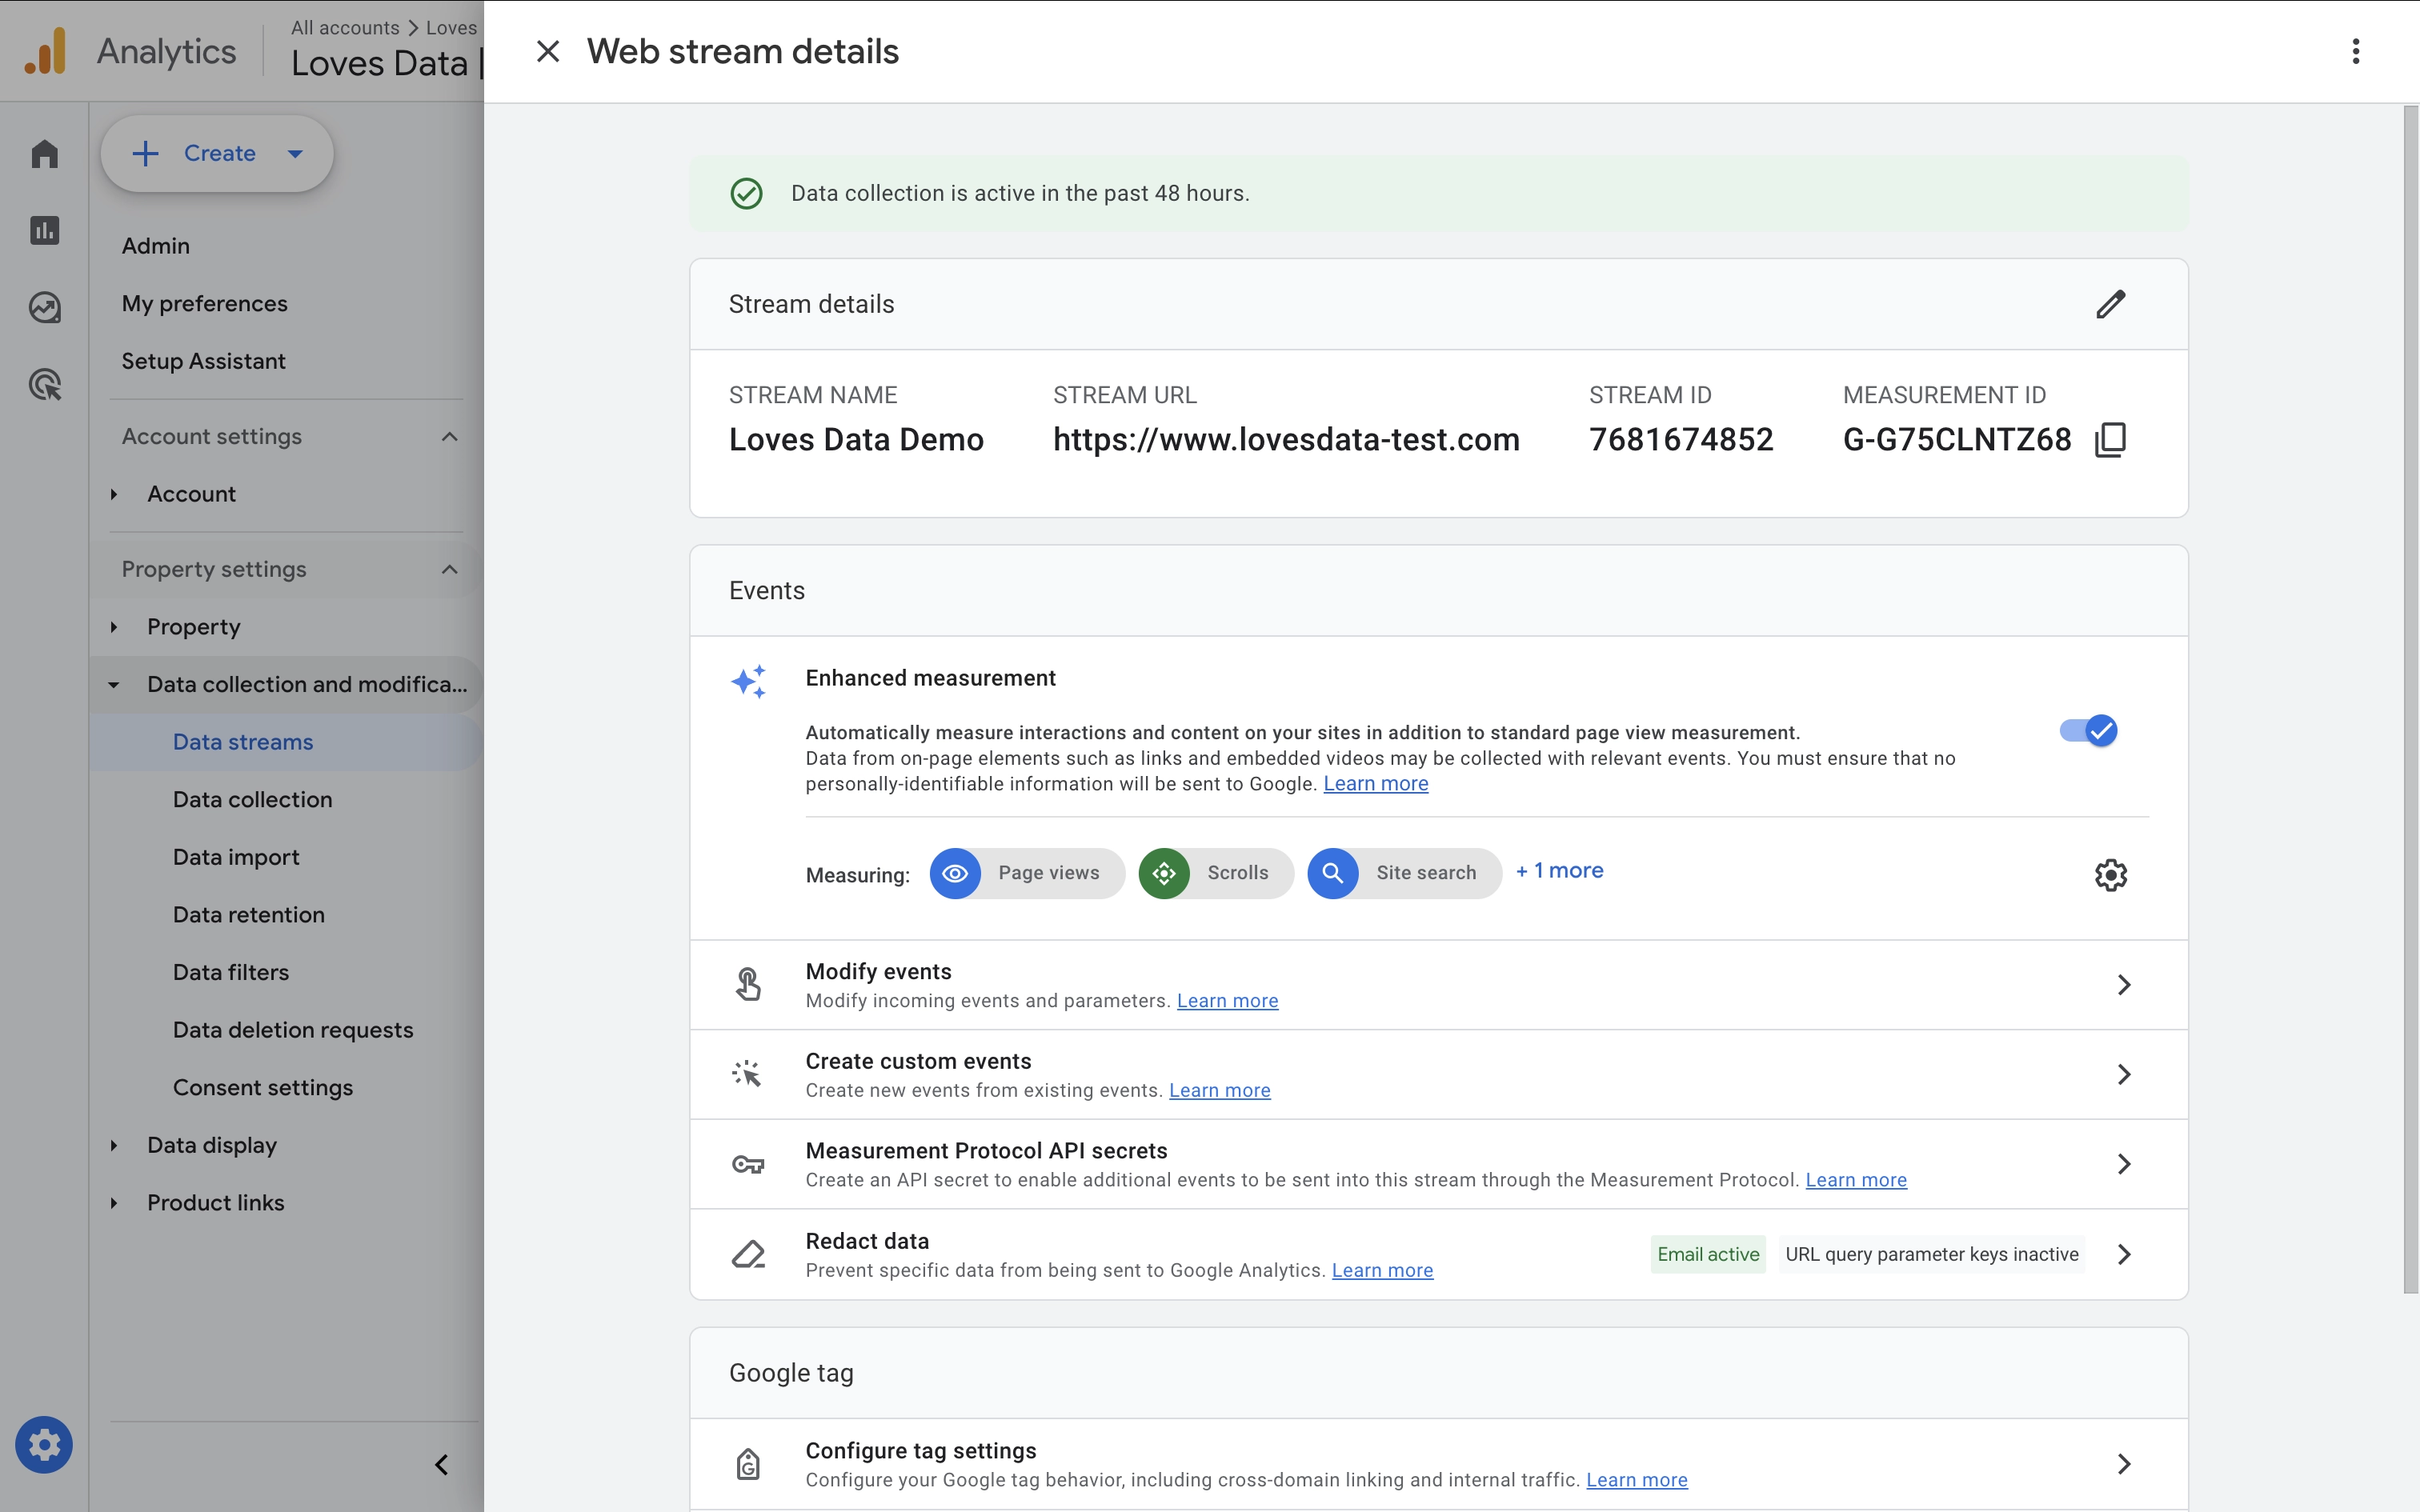Collapse Data collection and modification group

pos(114,685)
